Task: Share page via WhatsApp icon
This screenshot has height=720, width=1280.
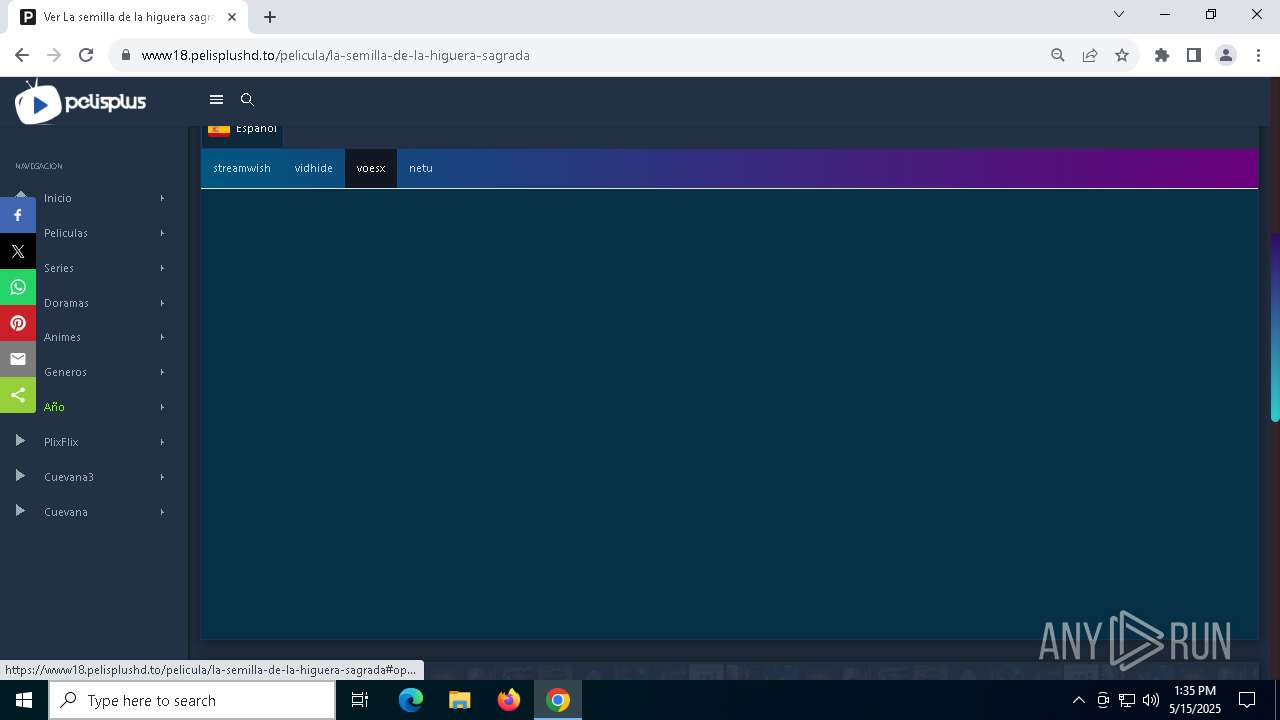Action: click(x=18, y=287)
